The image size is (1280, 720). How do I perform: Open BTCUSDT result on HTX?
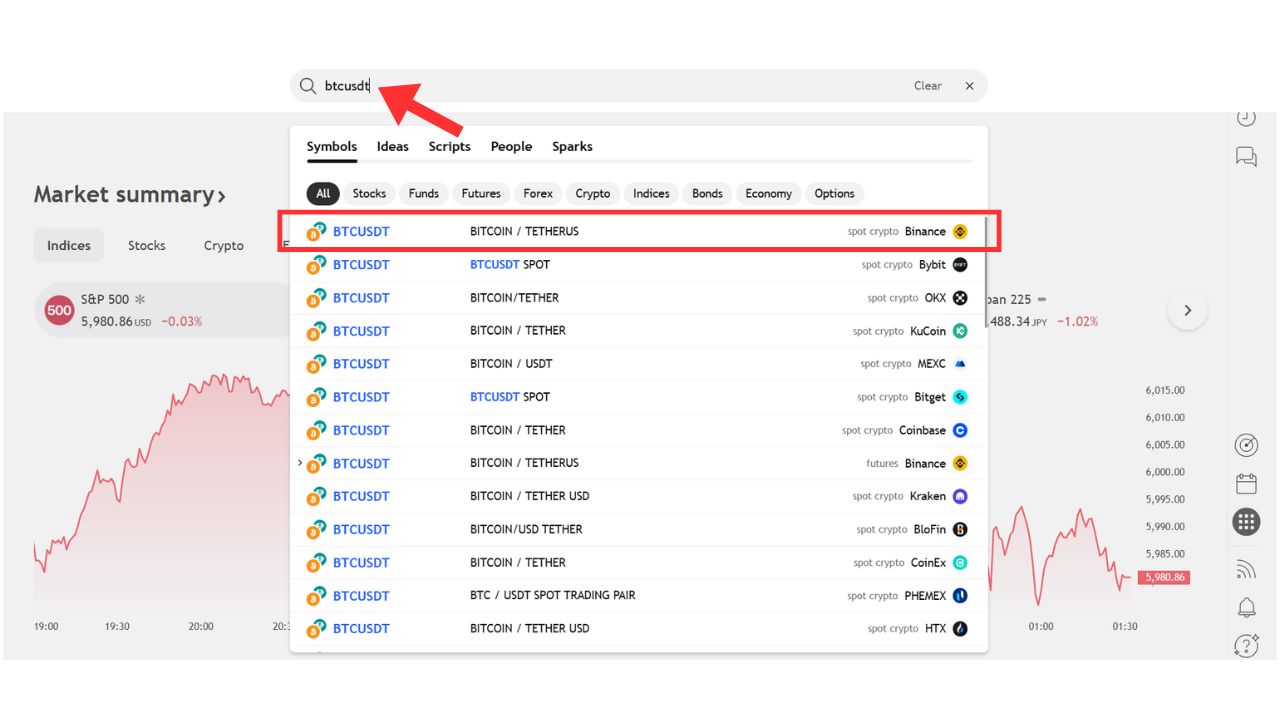[637, 628]
